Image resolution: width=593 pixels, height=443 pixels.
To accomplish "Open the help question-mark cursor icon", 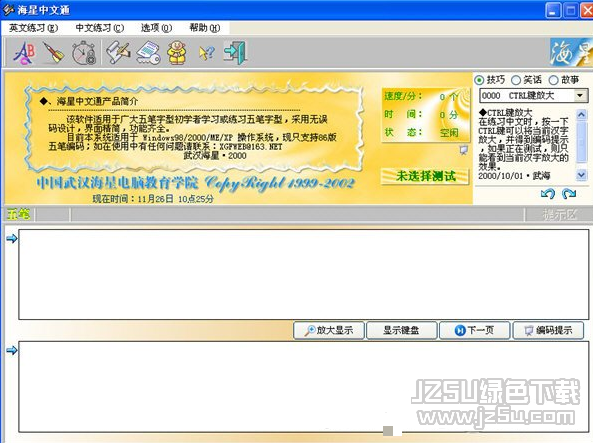I will tap(206, 53).
